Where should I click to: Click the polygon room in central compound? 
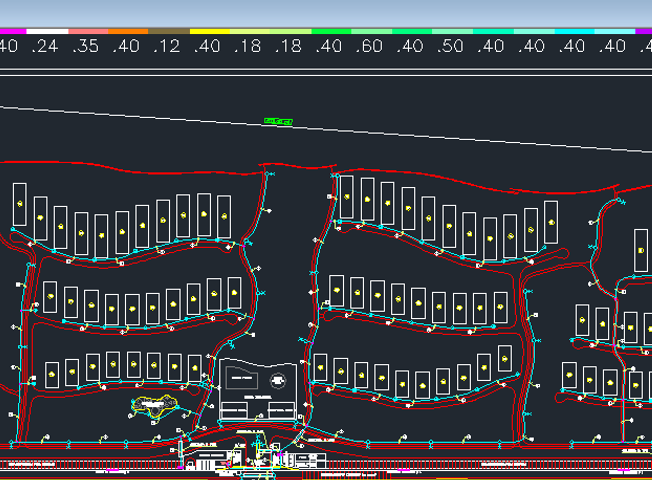point(242,378)
